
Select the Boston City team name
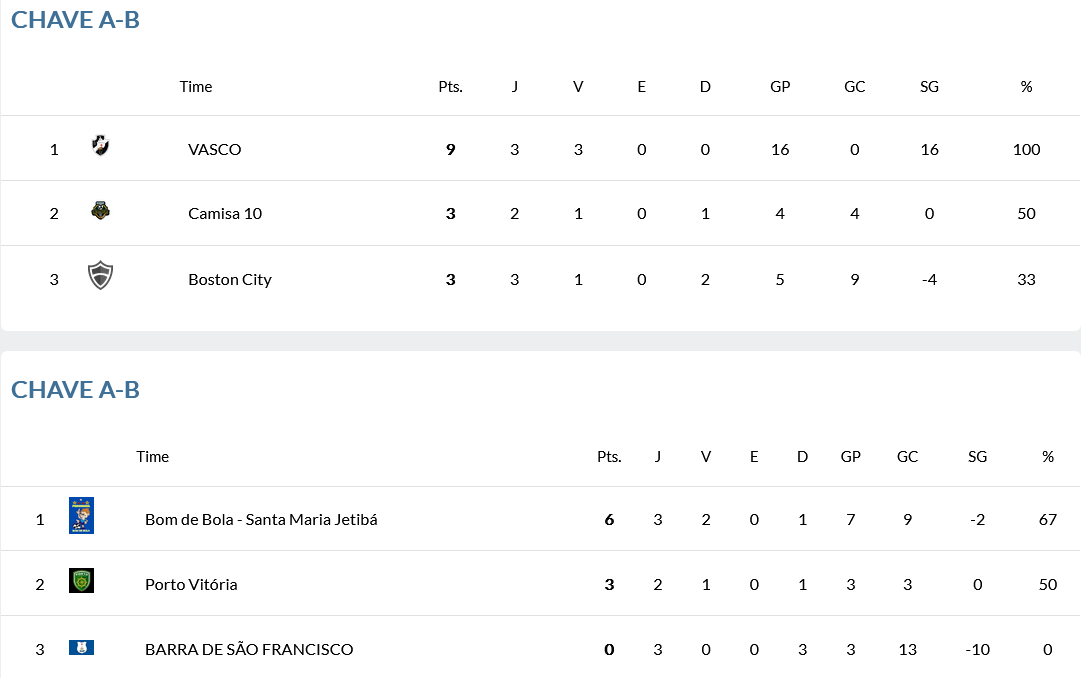click(x=230, y=279)
